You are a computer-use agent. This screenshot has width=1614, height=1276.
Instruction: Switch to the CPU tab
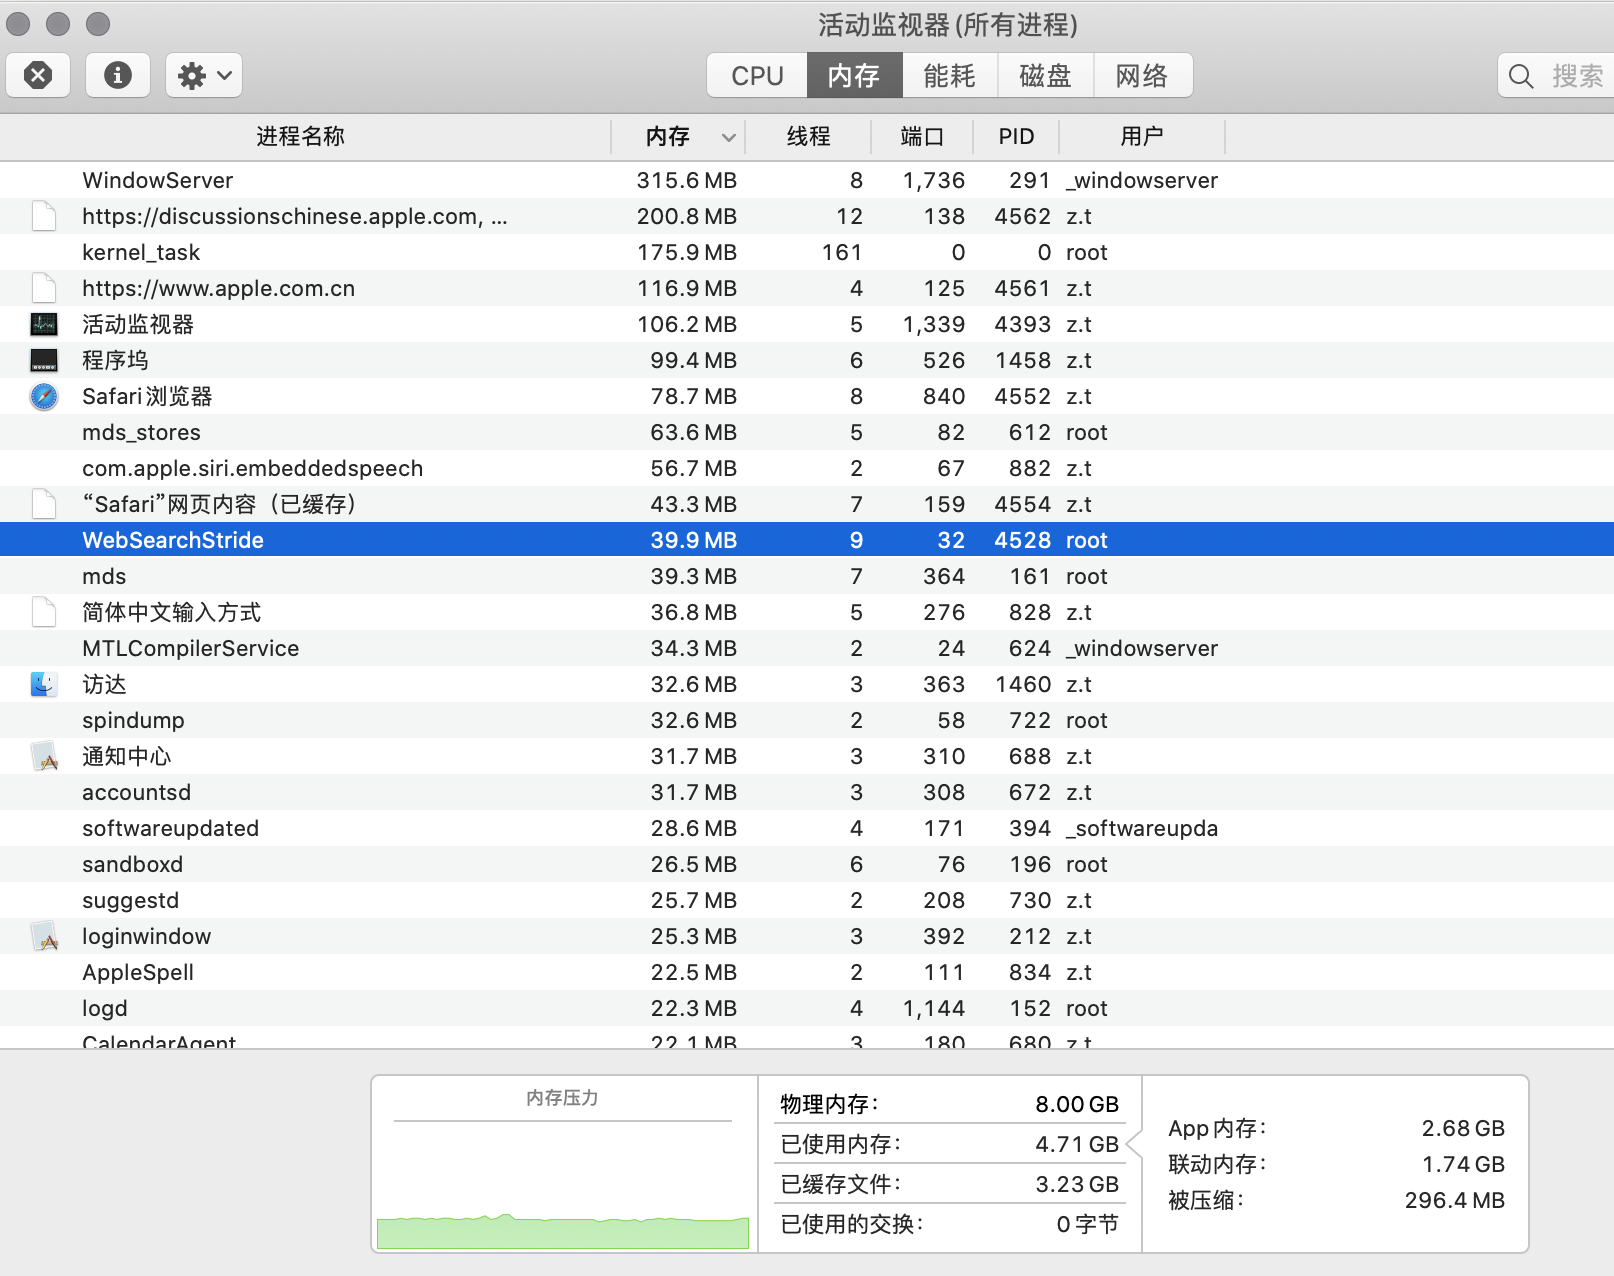[757, 76]
